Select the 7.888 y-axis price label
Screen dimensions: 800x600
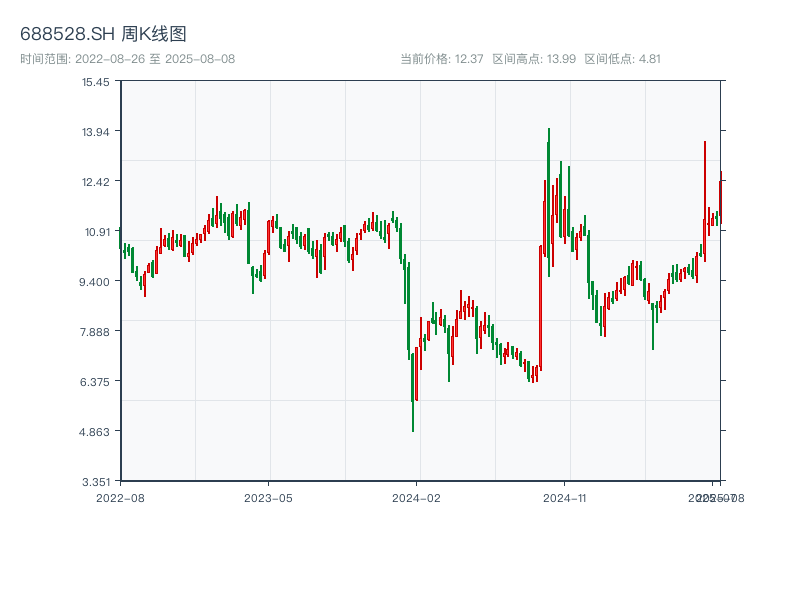point(96,331)
